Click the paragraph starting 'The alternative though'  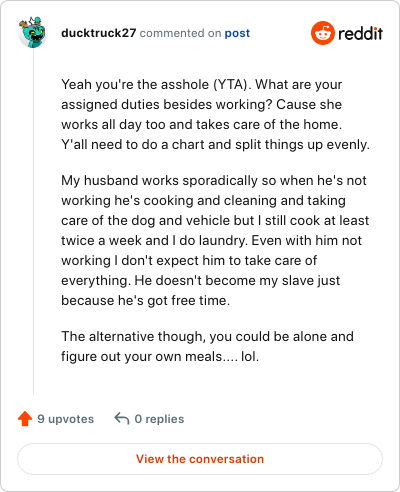pos(207,346)
